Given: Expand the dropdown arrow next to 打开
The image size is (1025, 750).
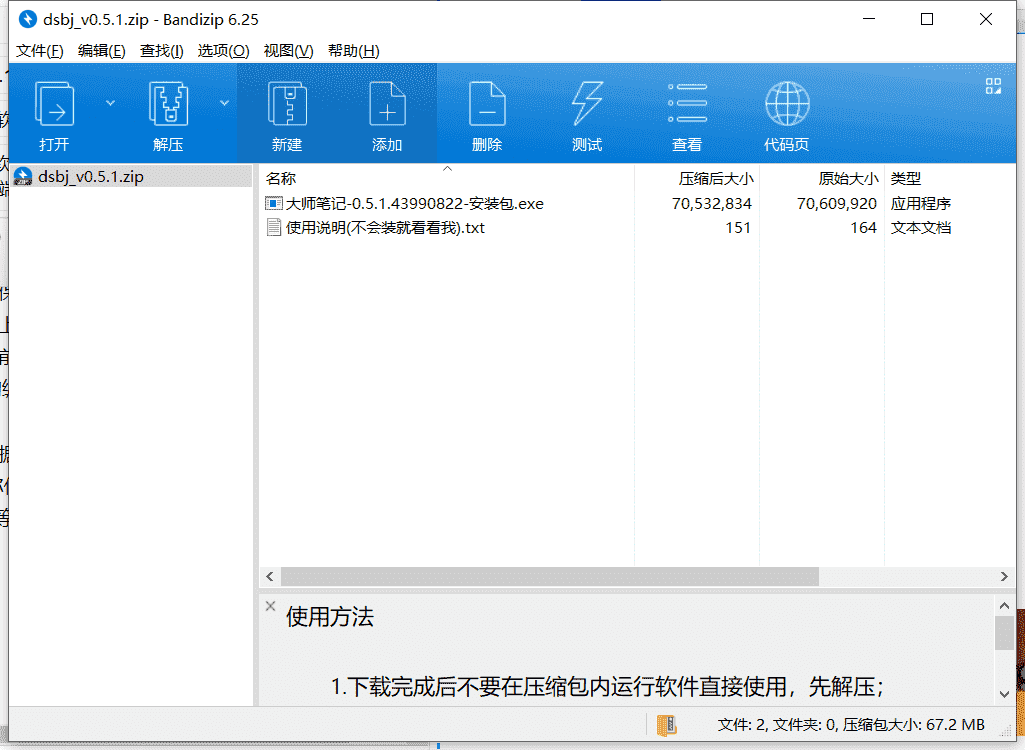Looking at the screenshot, I should [110, 103].
